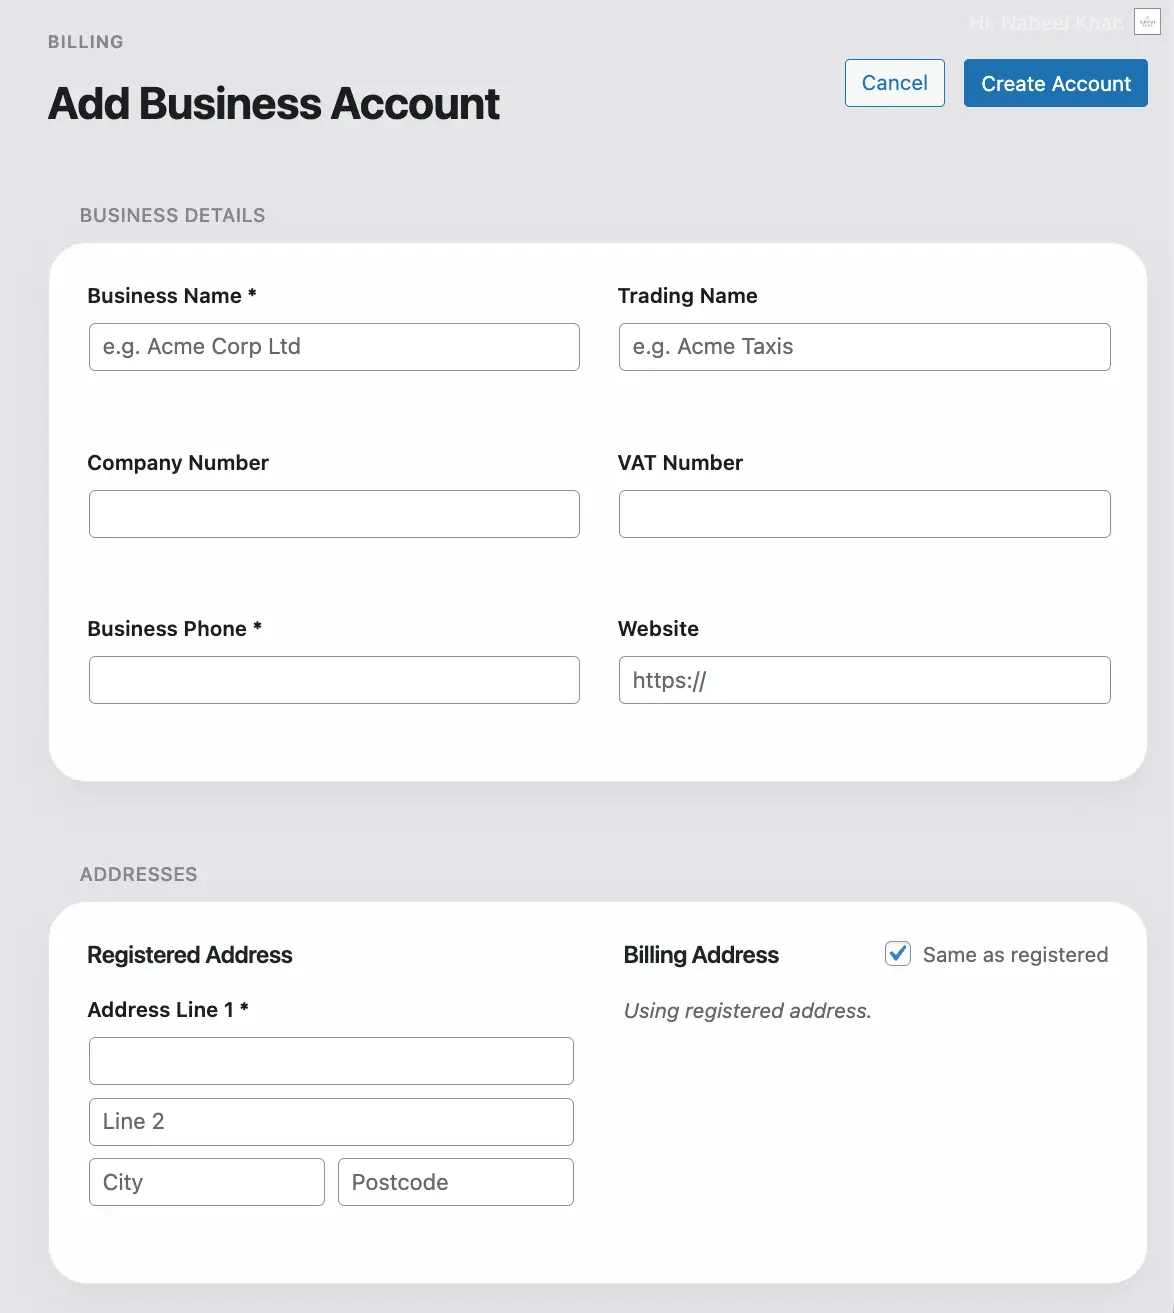
Task: Click the "Registered Address" heading
Action: pos(190,955)
